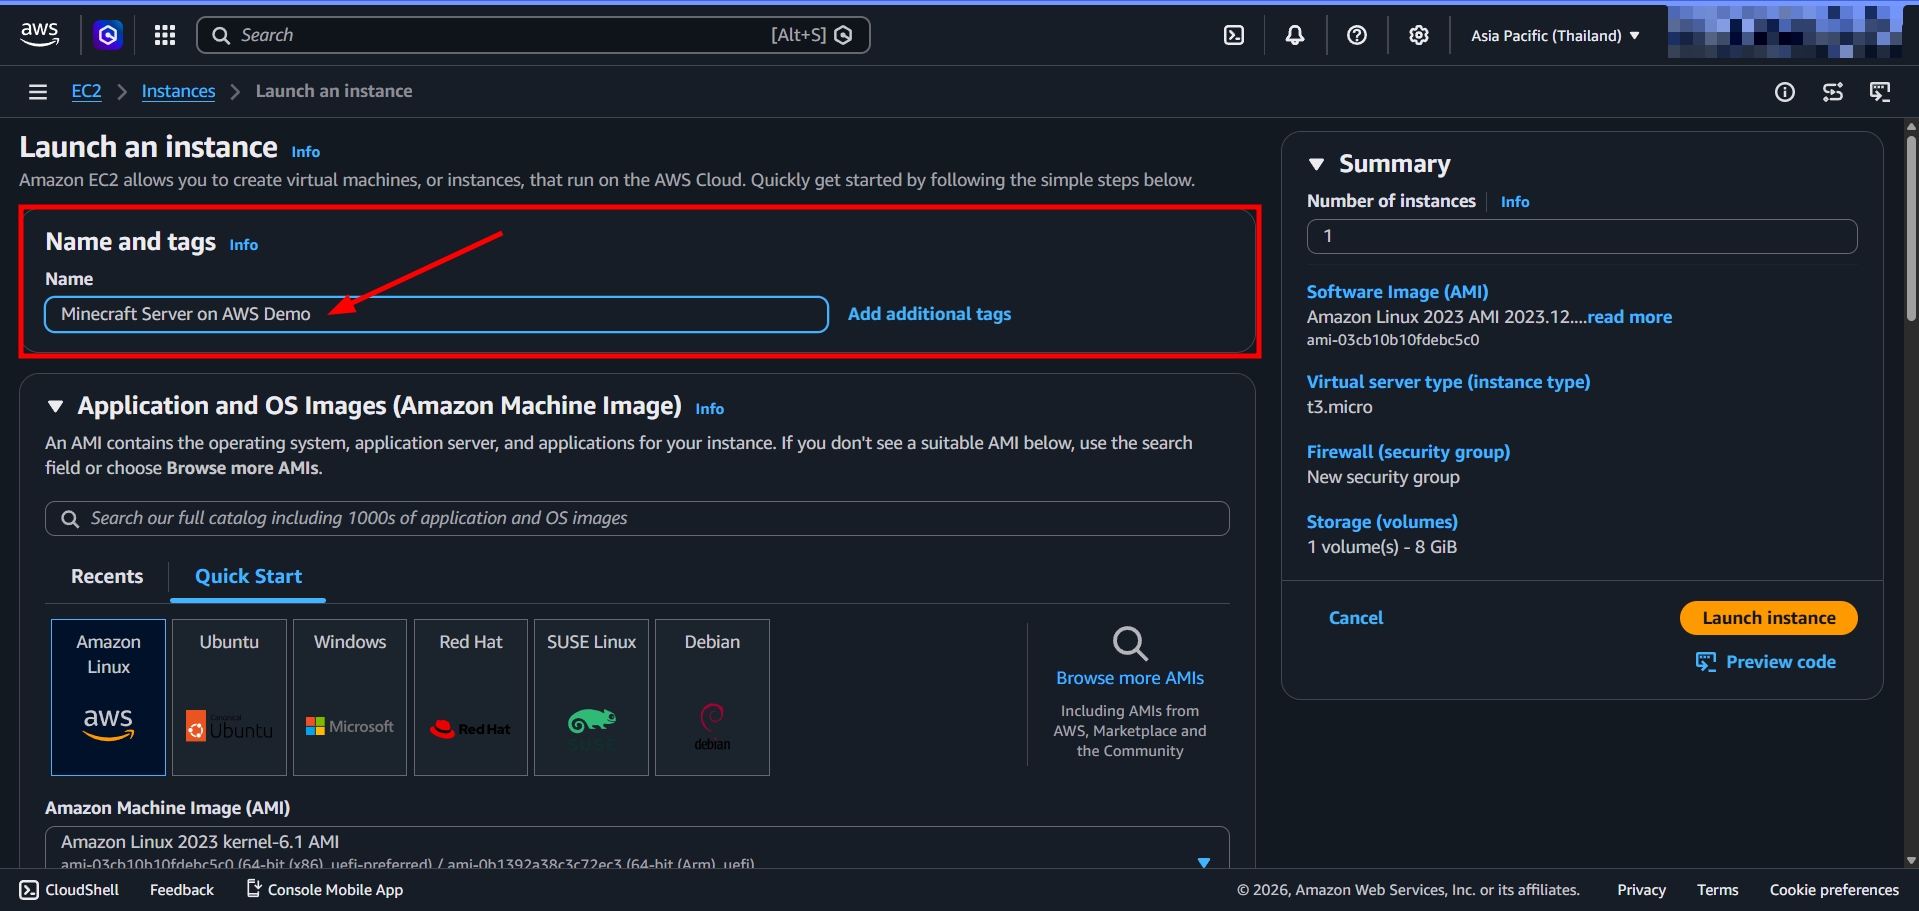Click the Preview code icon
Viewport: 1919px width, 911px height.
tap(1706, 662)
